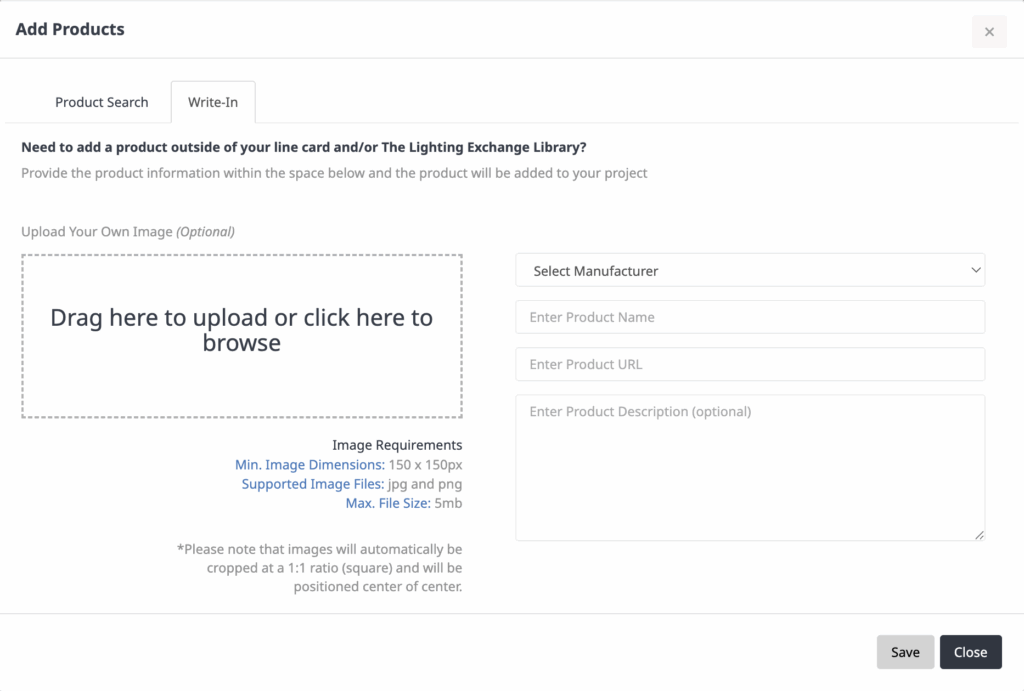Click the 'Provide the product information' instruction text
The height and width of the screenshot is (691, 1024).
(334, 173)
